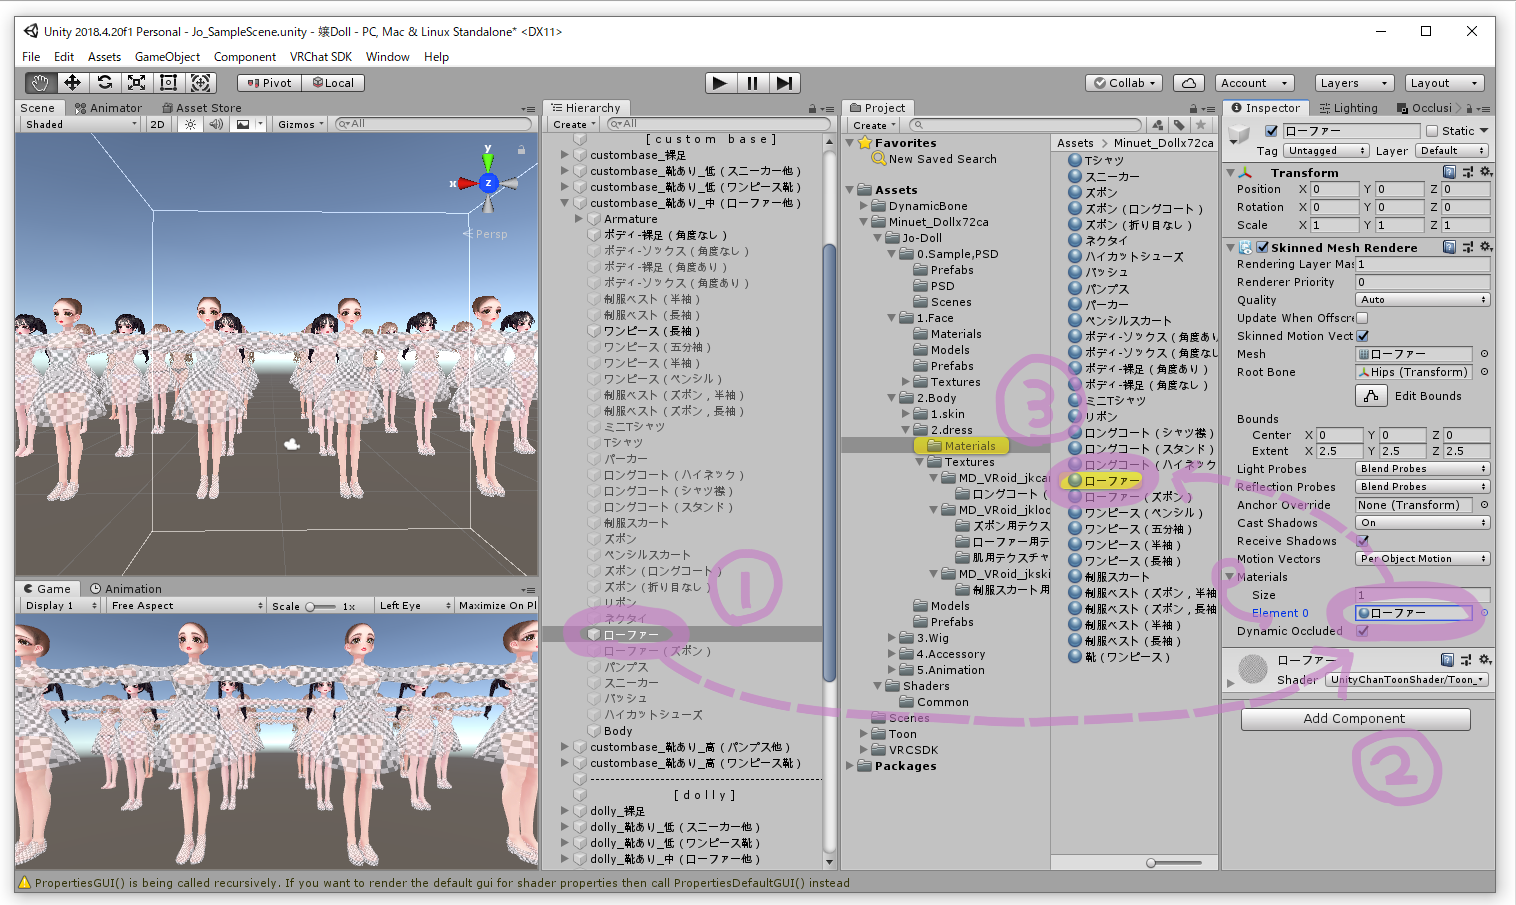Click Project search by label icon

tap(1179, 125)
